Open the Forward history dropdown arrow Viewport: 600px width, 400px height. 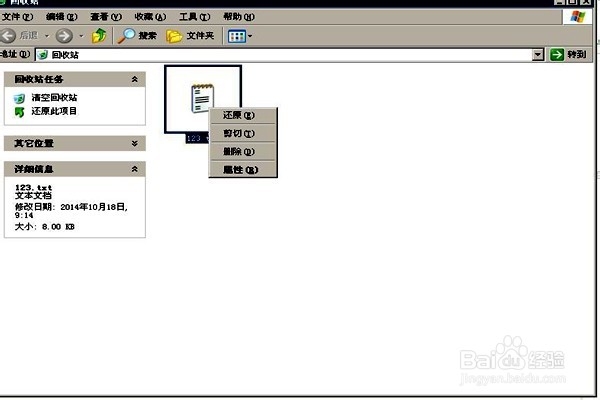tap(81, 36)
